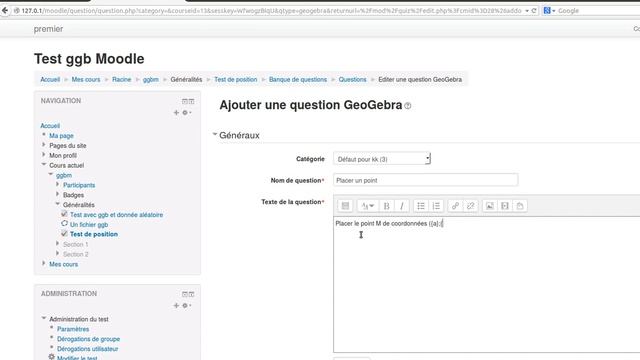Image resolution: width=640 pixels, height=360 pixels.
Task: Expand Badges tree node
Action: coord(58,194)
